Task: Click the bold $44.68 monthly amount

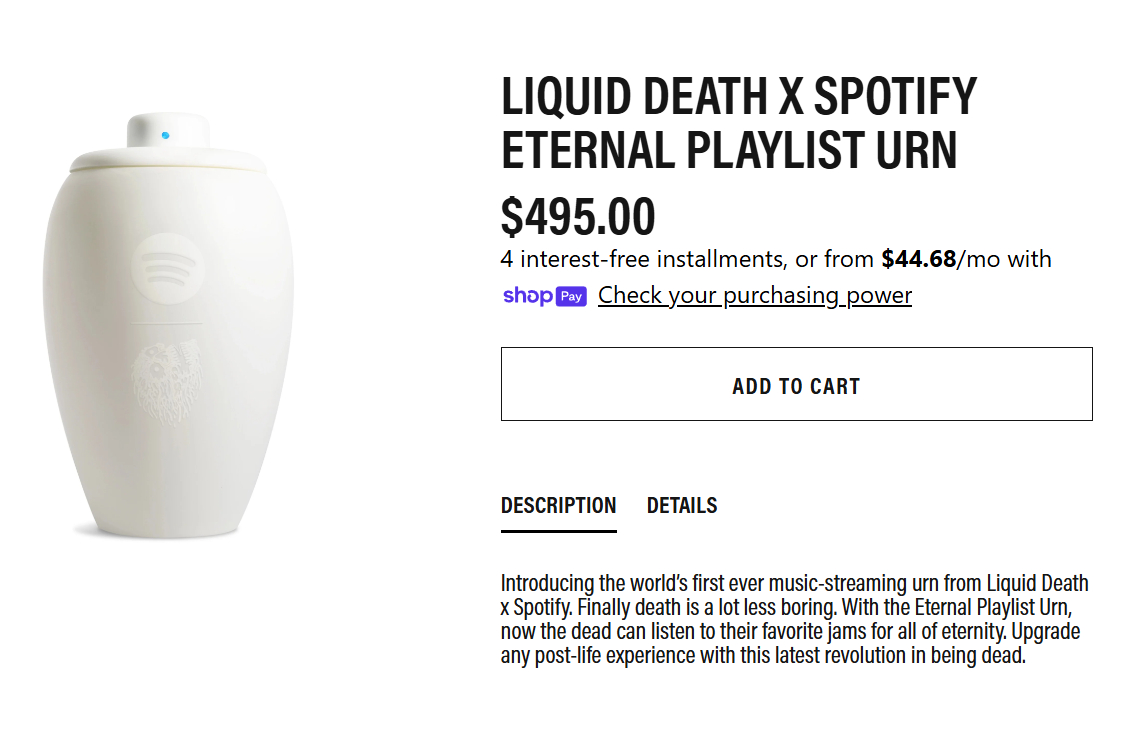Action: (x=918, y=260)
